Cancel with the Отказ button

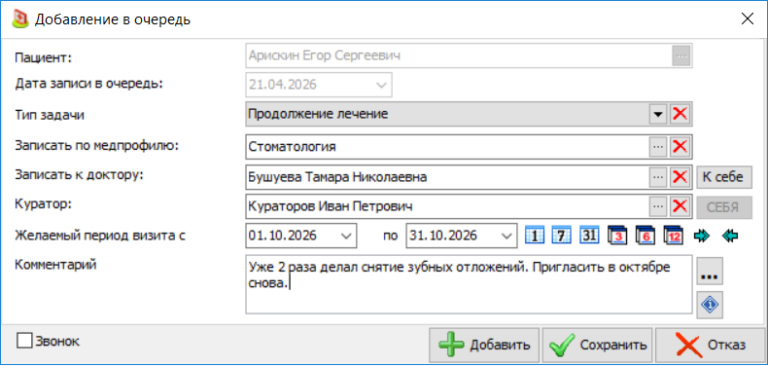[711, 345]
